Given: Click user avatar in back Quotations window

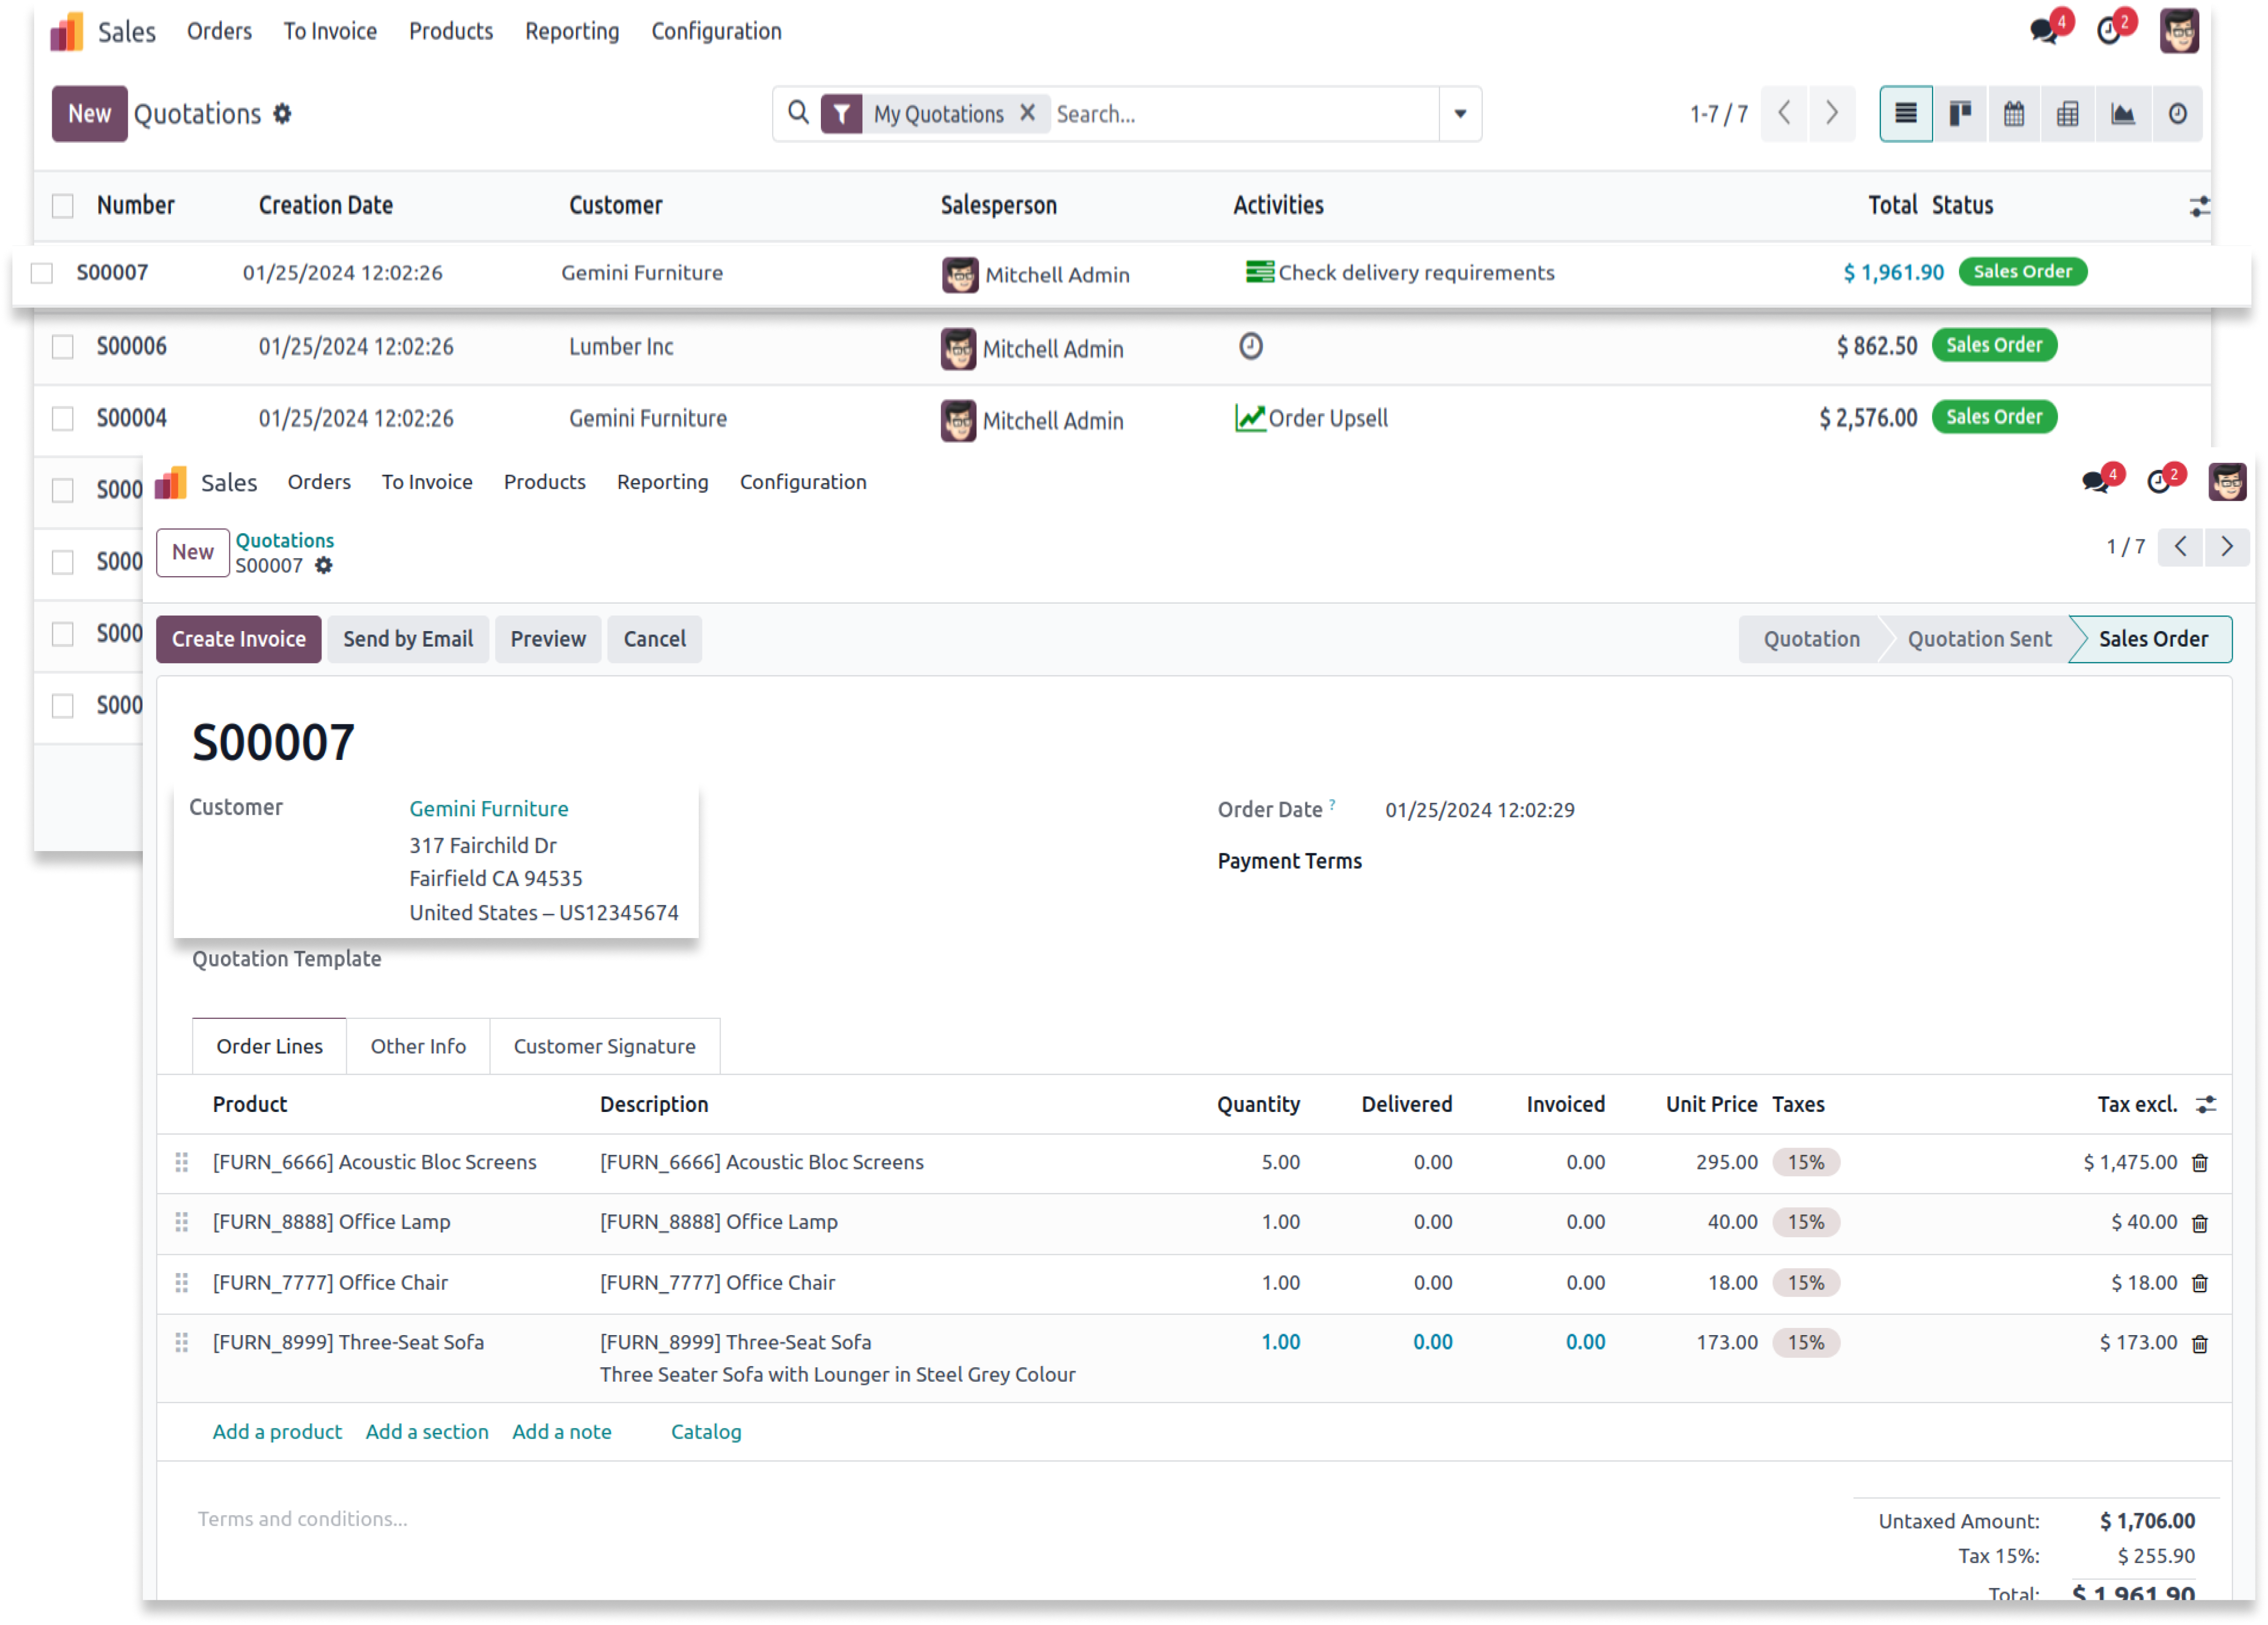Looking at the screenshot, I should [2178, 31].
